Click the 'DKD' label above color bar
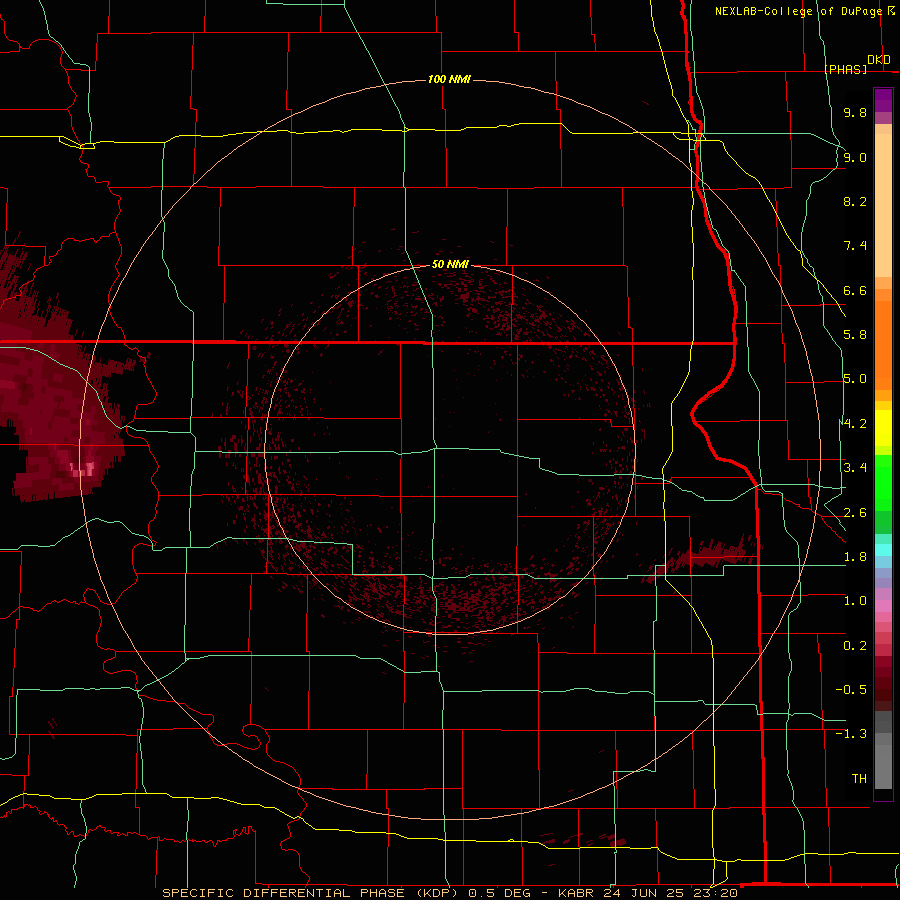Image resolution: width=900 pixels, height=900 pixels. click(x=879, y=60)
